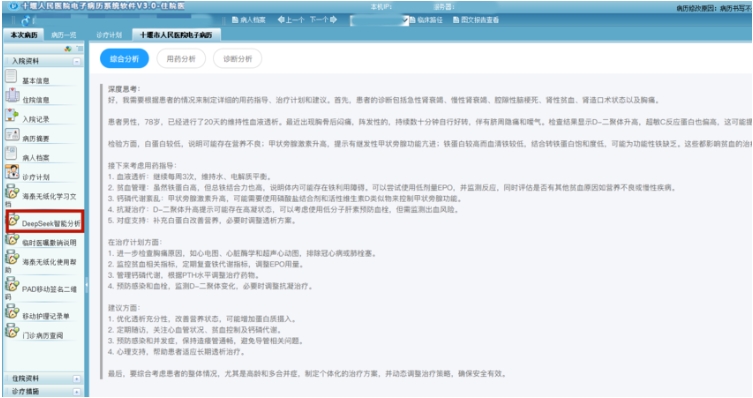Image resolution: width=753 pixels, height=398 pixels.
Task: Select the 诊断分析 pill button
Action: click(x=238, y=59)
